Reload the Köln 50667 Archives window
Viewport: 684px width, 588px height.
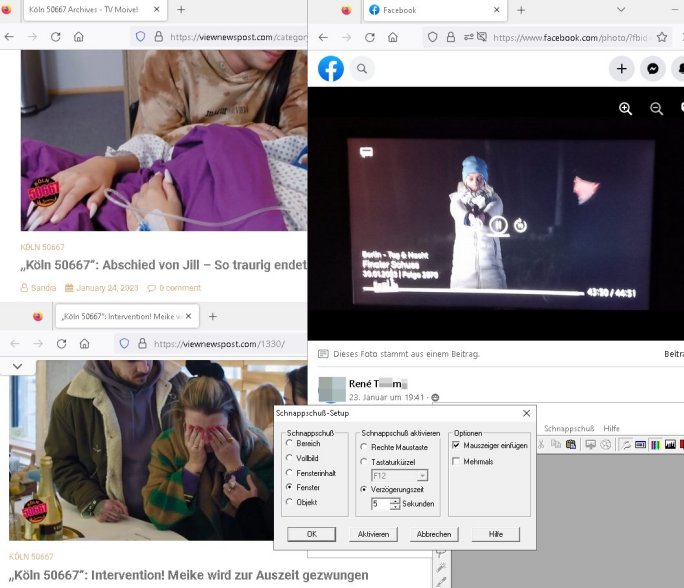pyautogui.click(x=55, y=37)
